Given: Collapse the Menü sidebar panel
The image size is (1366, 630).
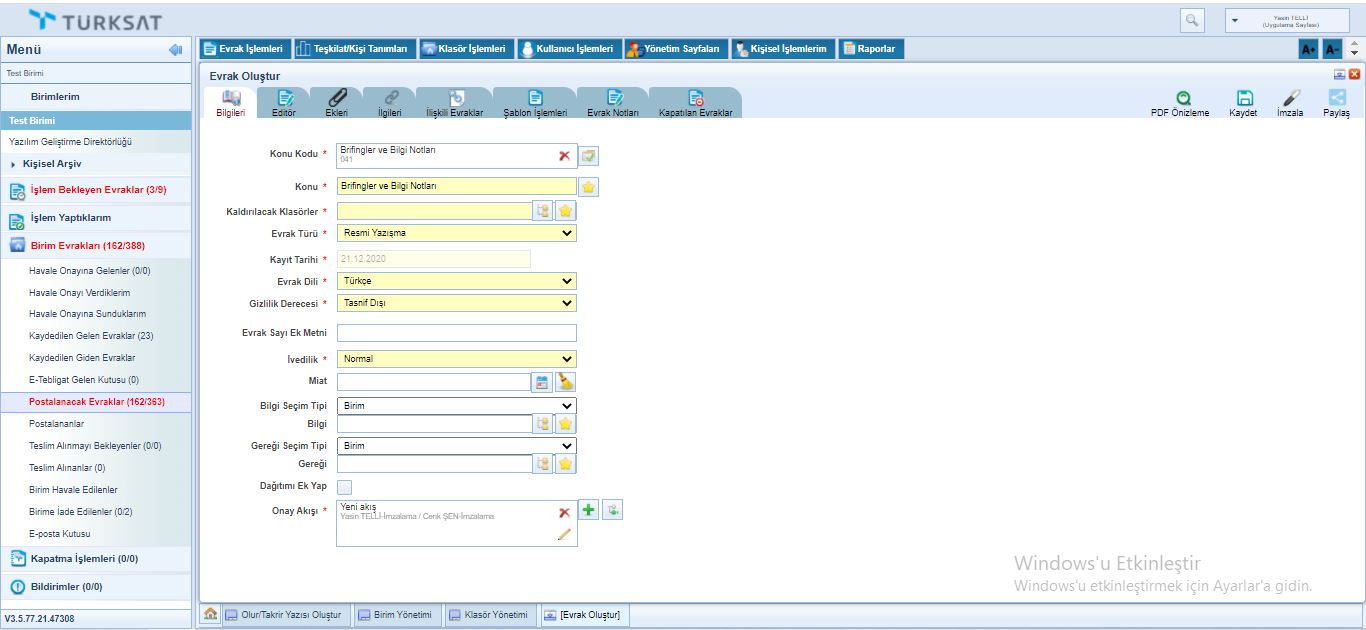Looking at the screenshot, I should [175, 50].
